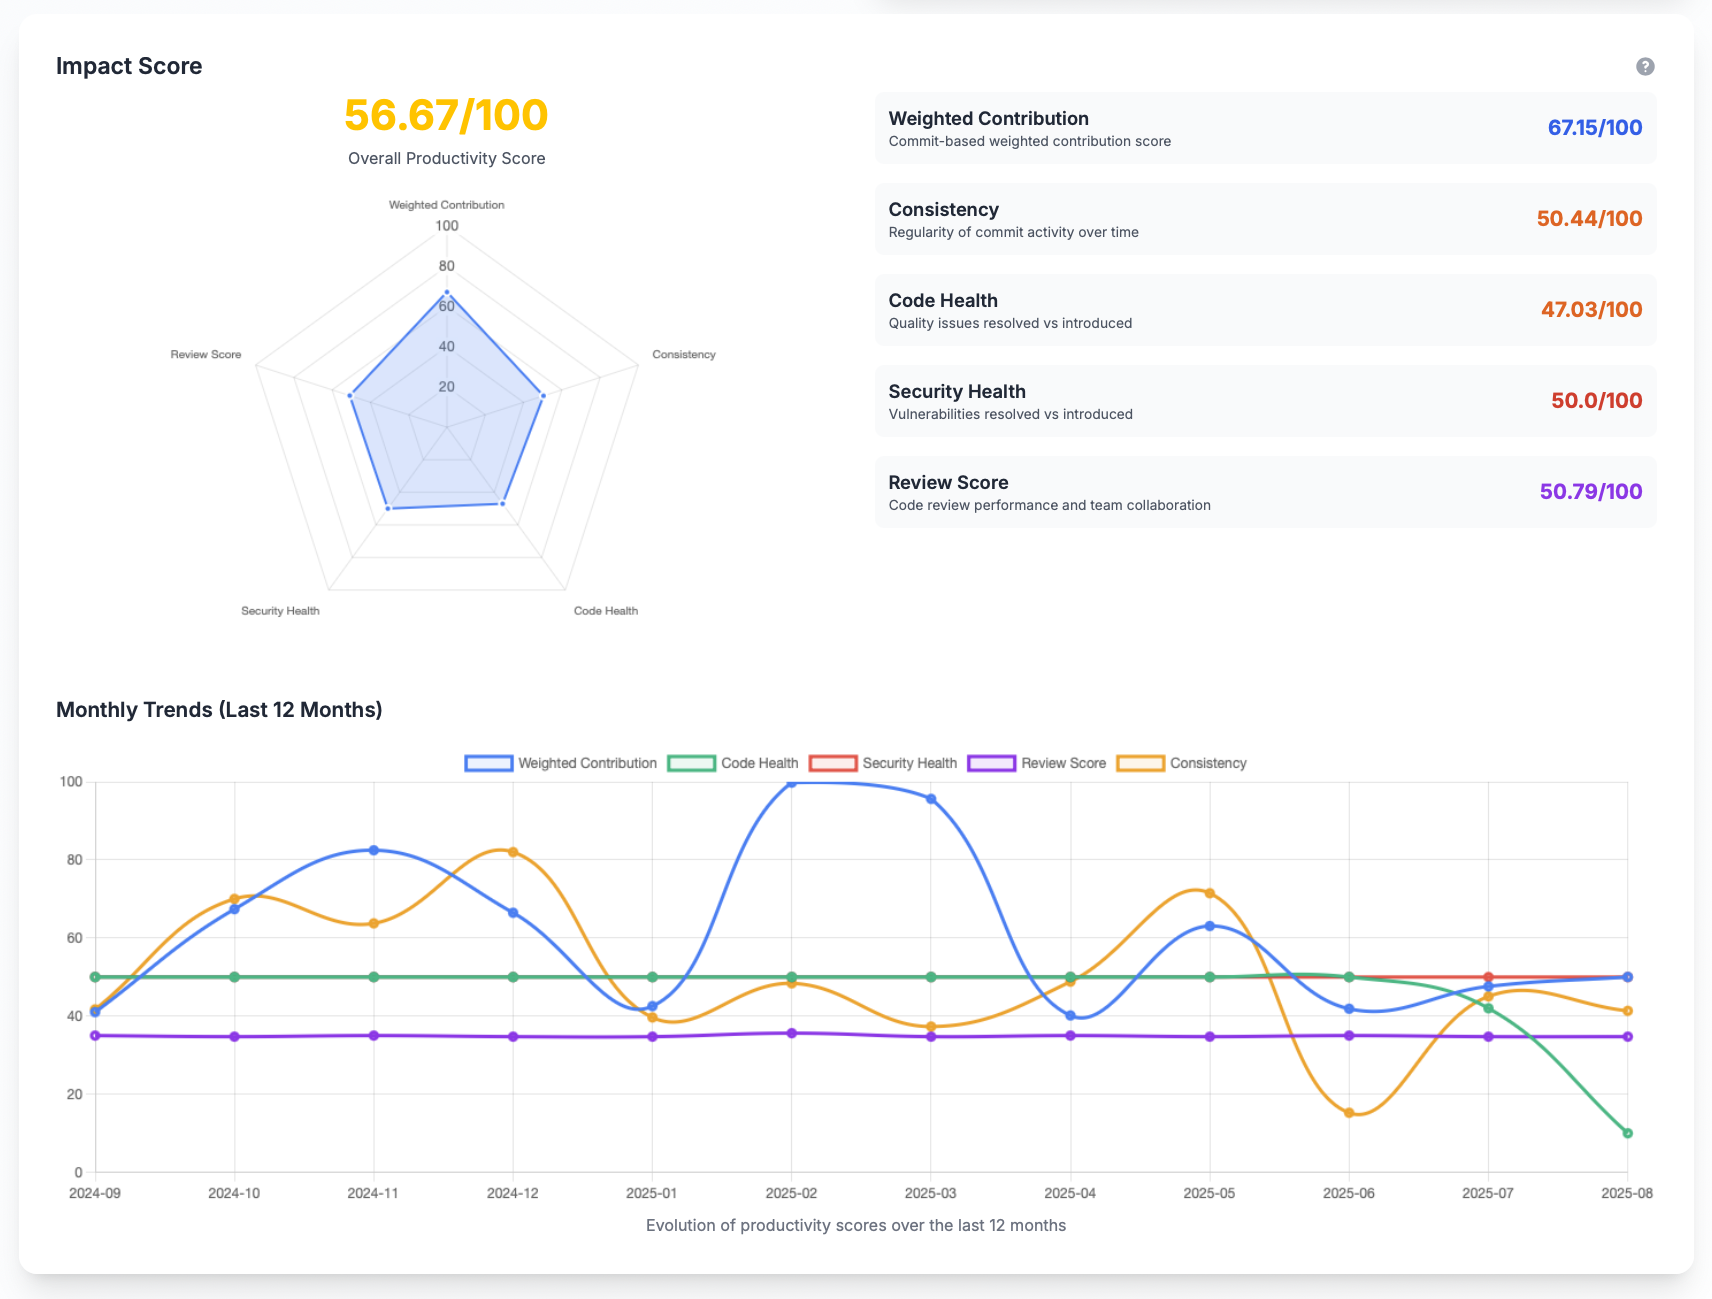1712x1299 pixels.
Task: Click Code Health data point at 2025-08
Action: point(1627,1133)
